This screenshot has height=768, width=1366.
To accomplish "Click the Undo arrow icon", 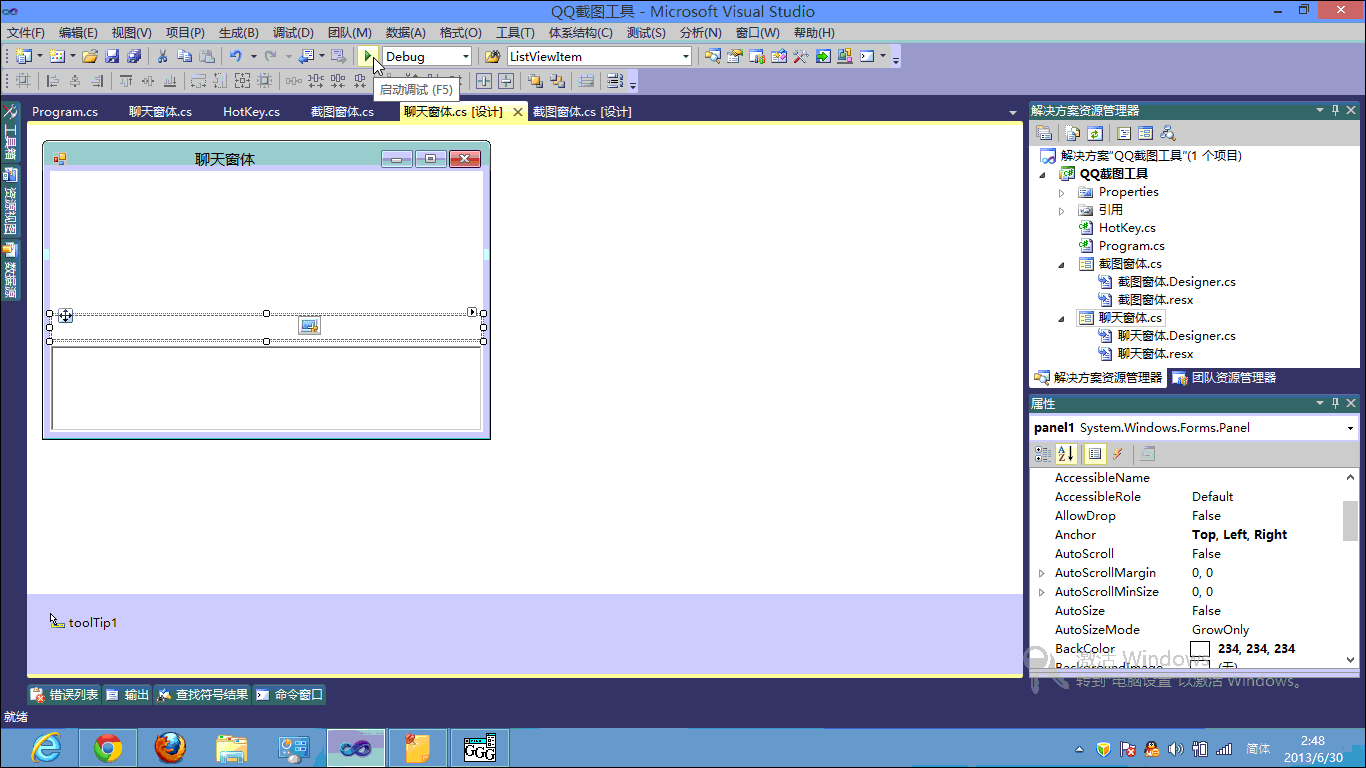I will pos(235,57).
